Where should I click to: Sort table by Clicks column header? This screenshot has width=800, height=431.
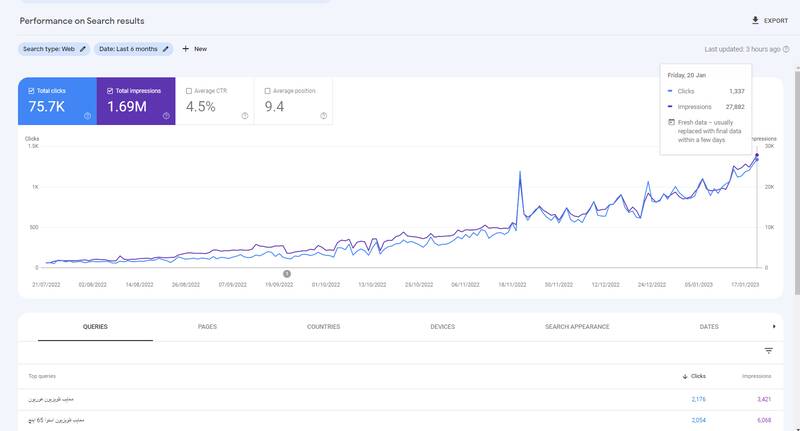coord(693,376)
